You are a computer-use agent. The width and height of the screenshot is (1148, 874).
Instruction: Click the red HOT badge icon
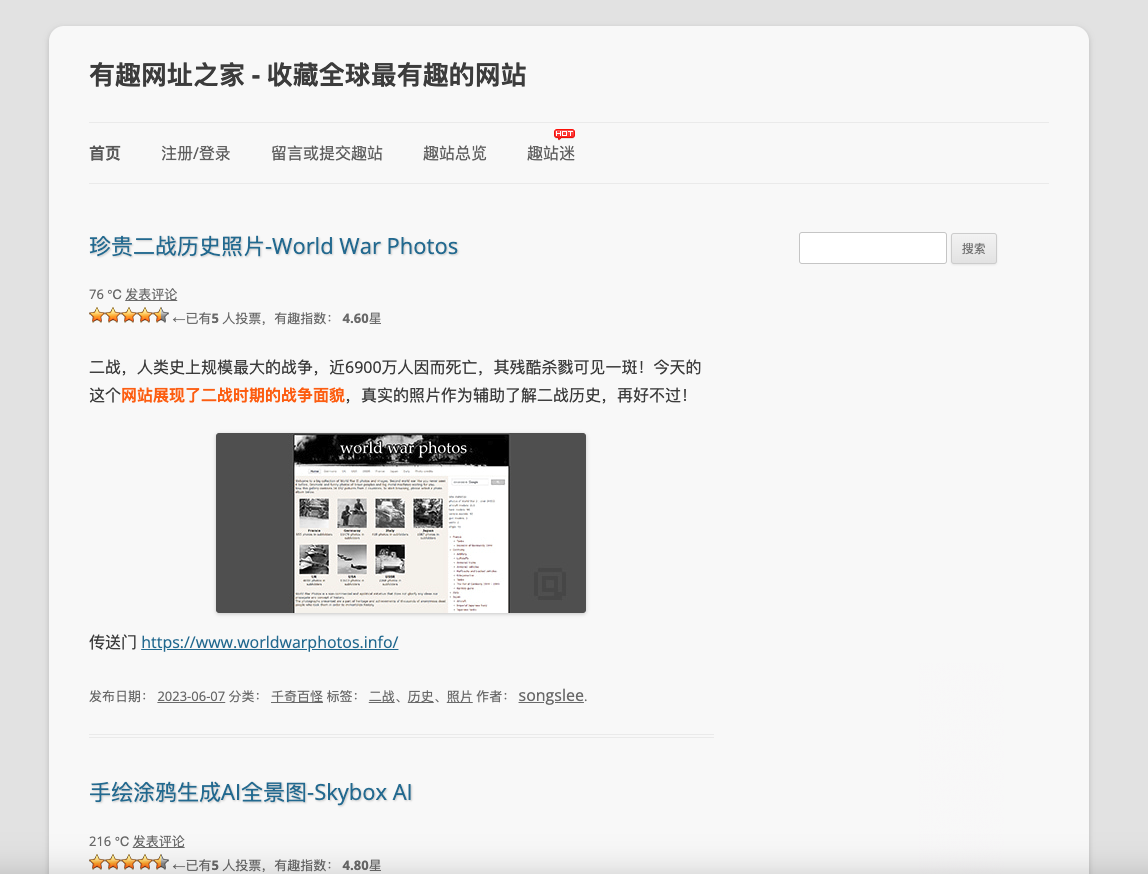[x=564, y=133]
